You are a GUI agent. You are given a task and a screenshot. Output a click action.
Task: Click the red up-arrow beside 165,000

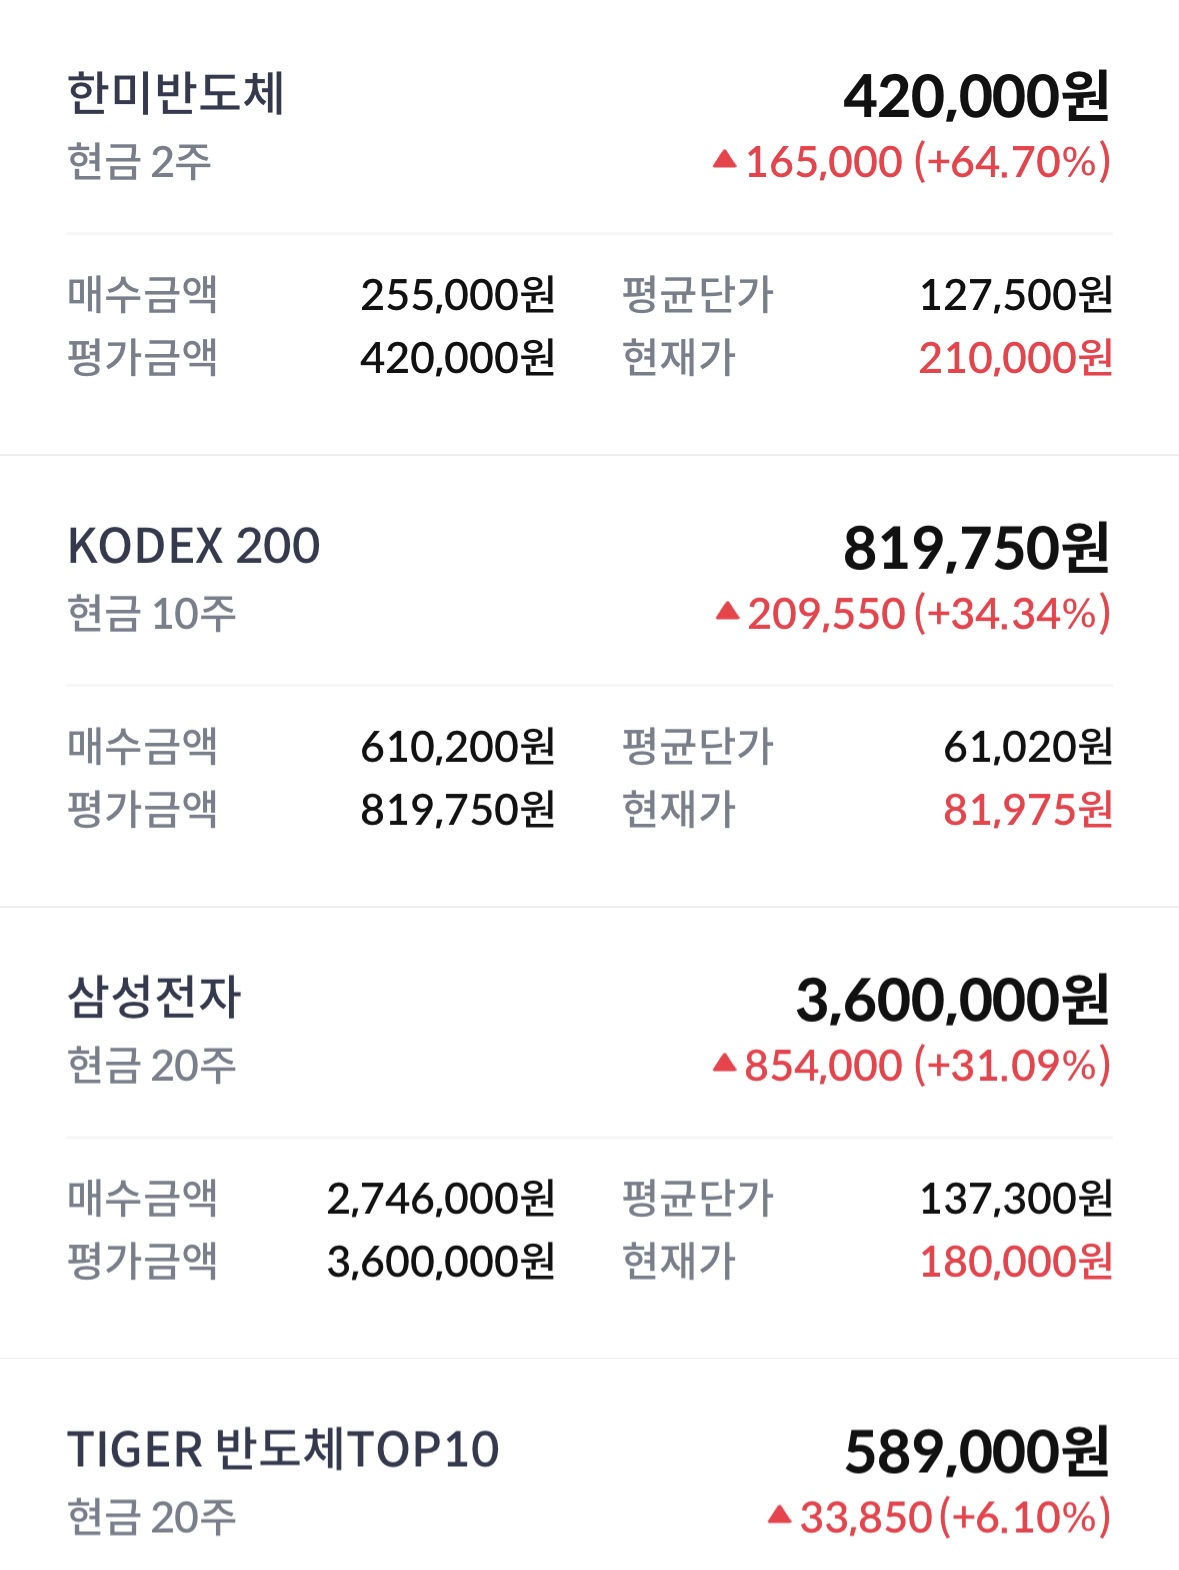(725, 160)
